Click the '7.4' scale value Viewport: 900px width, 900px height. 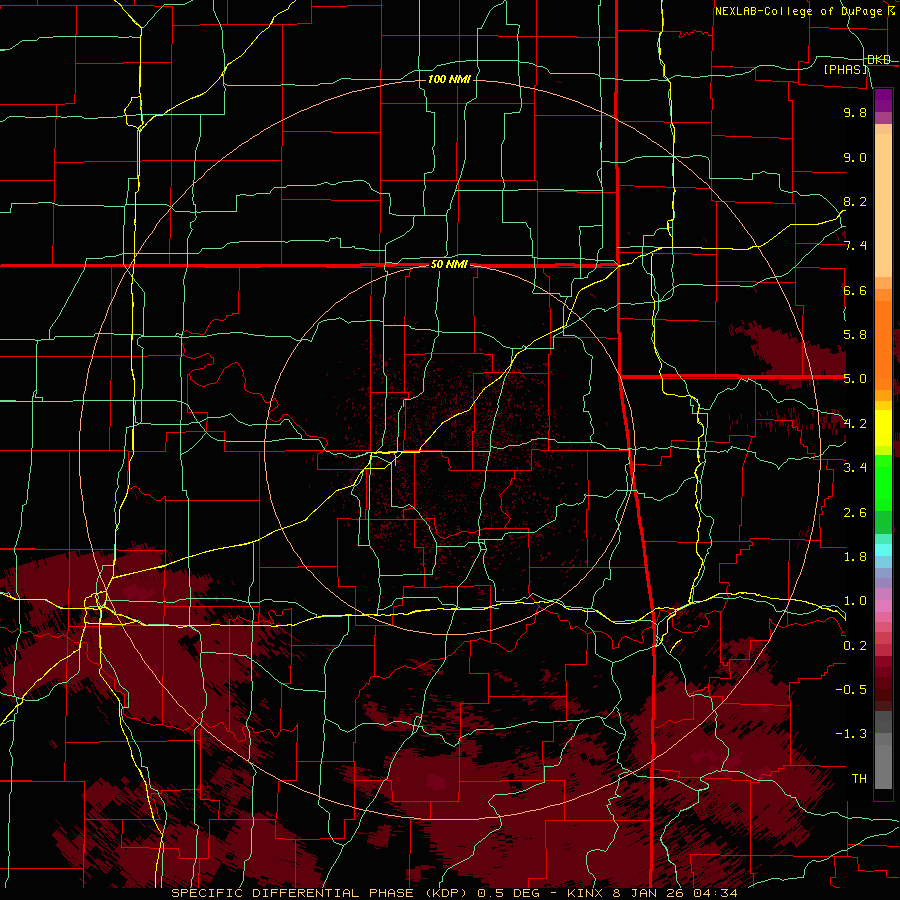click(855, 246)
